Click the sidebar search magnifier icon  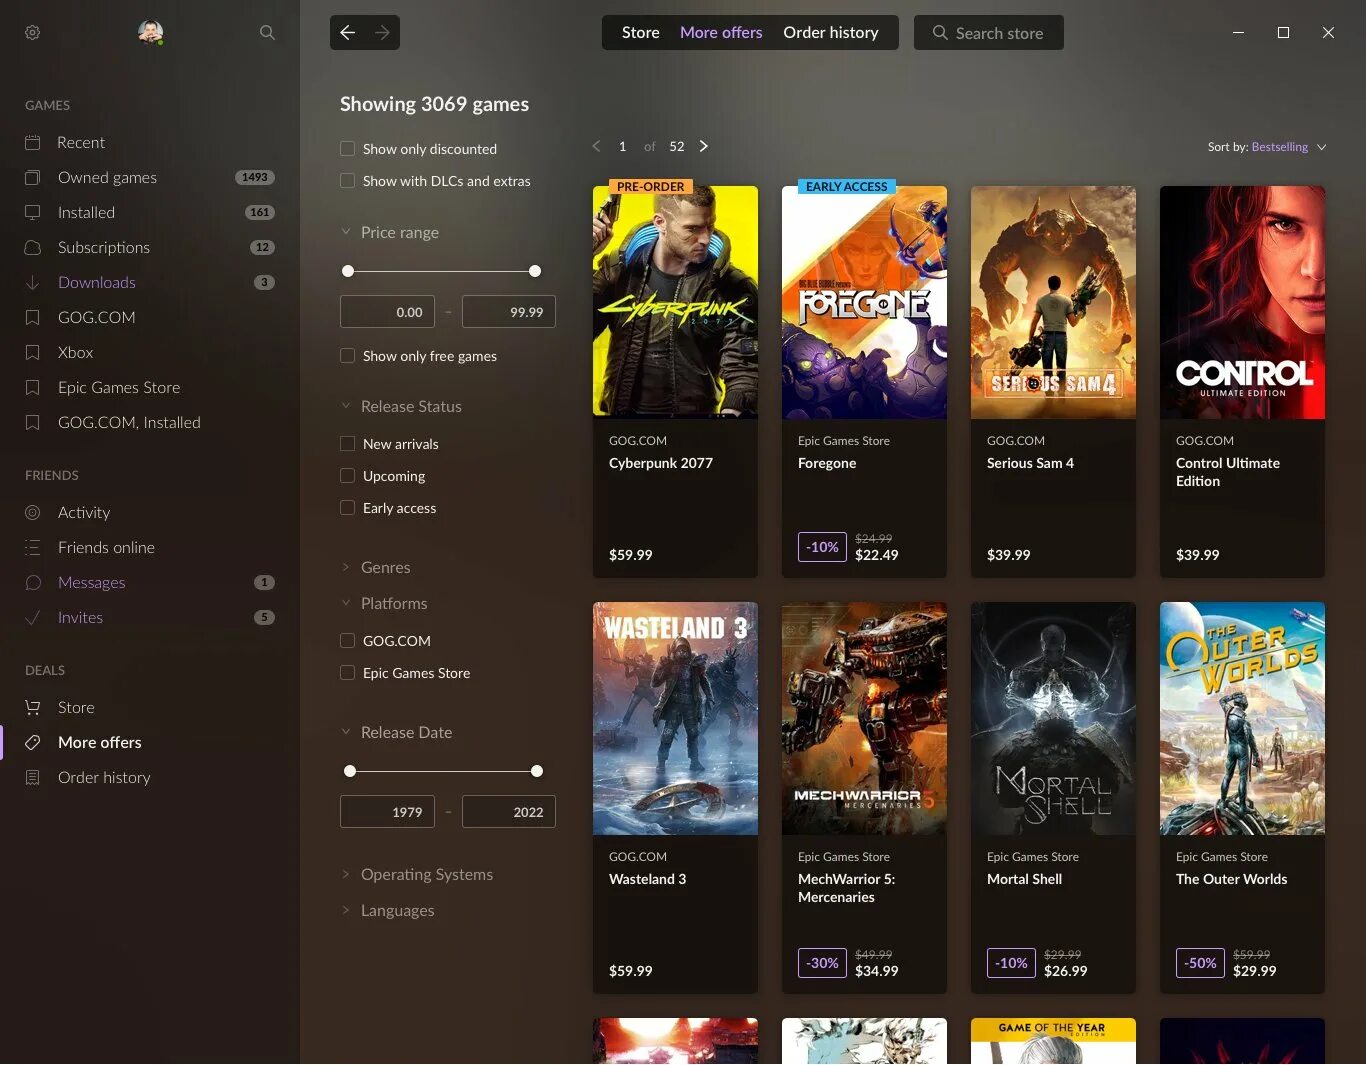[267, 33]
